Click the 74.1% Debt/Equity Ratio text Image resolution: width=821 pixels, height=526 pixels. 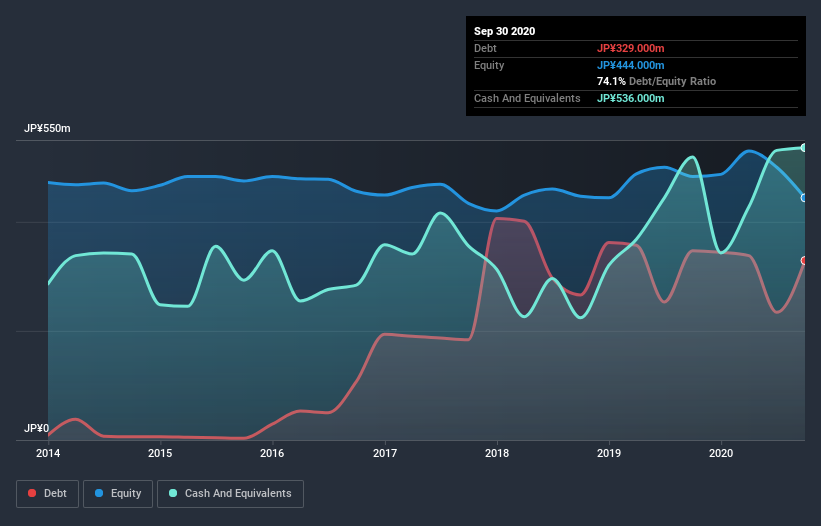click(656, 82)
